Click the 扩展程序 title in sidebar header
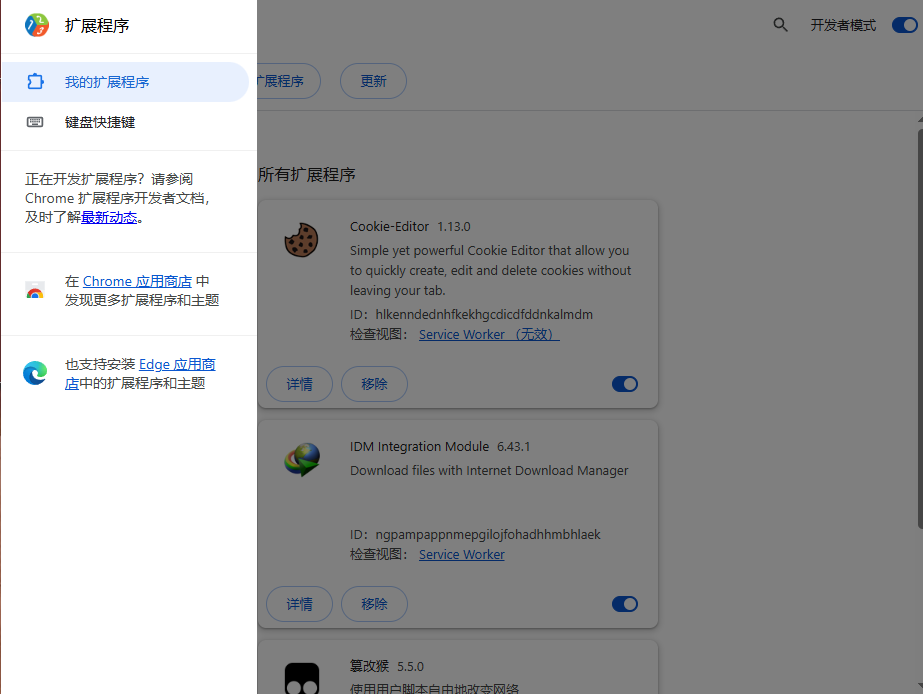 click(x=97, y=25)
